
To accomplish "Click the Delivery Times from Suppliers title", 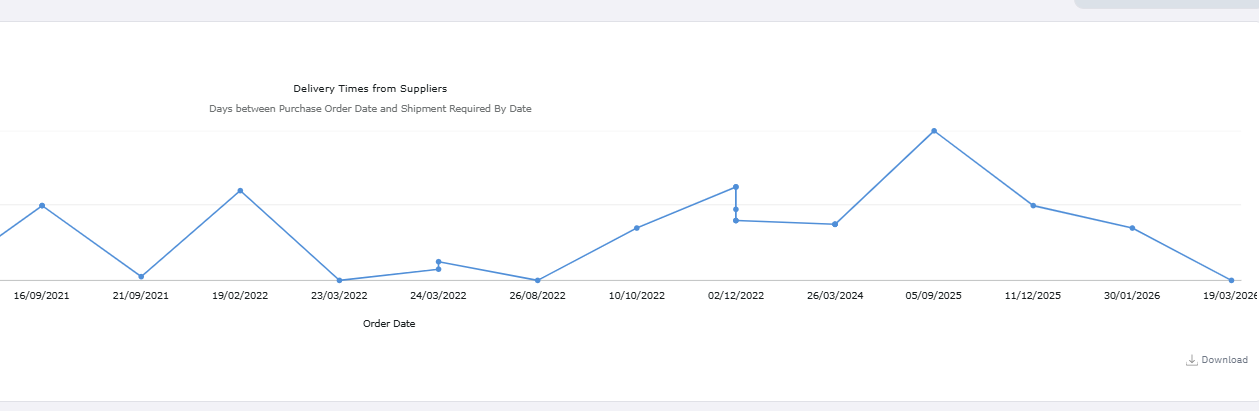I will coord(370,89).
